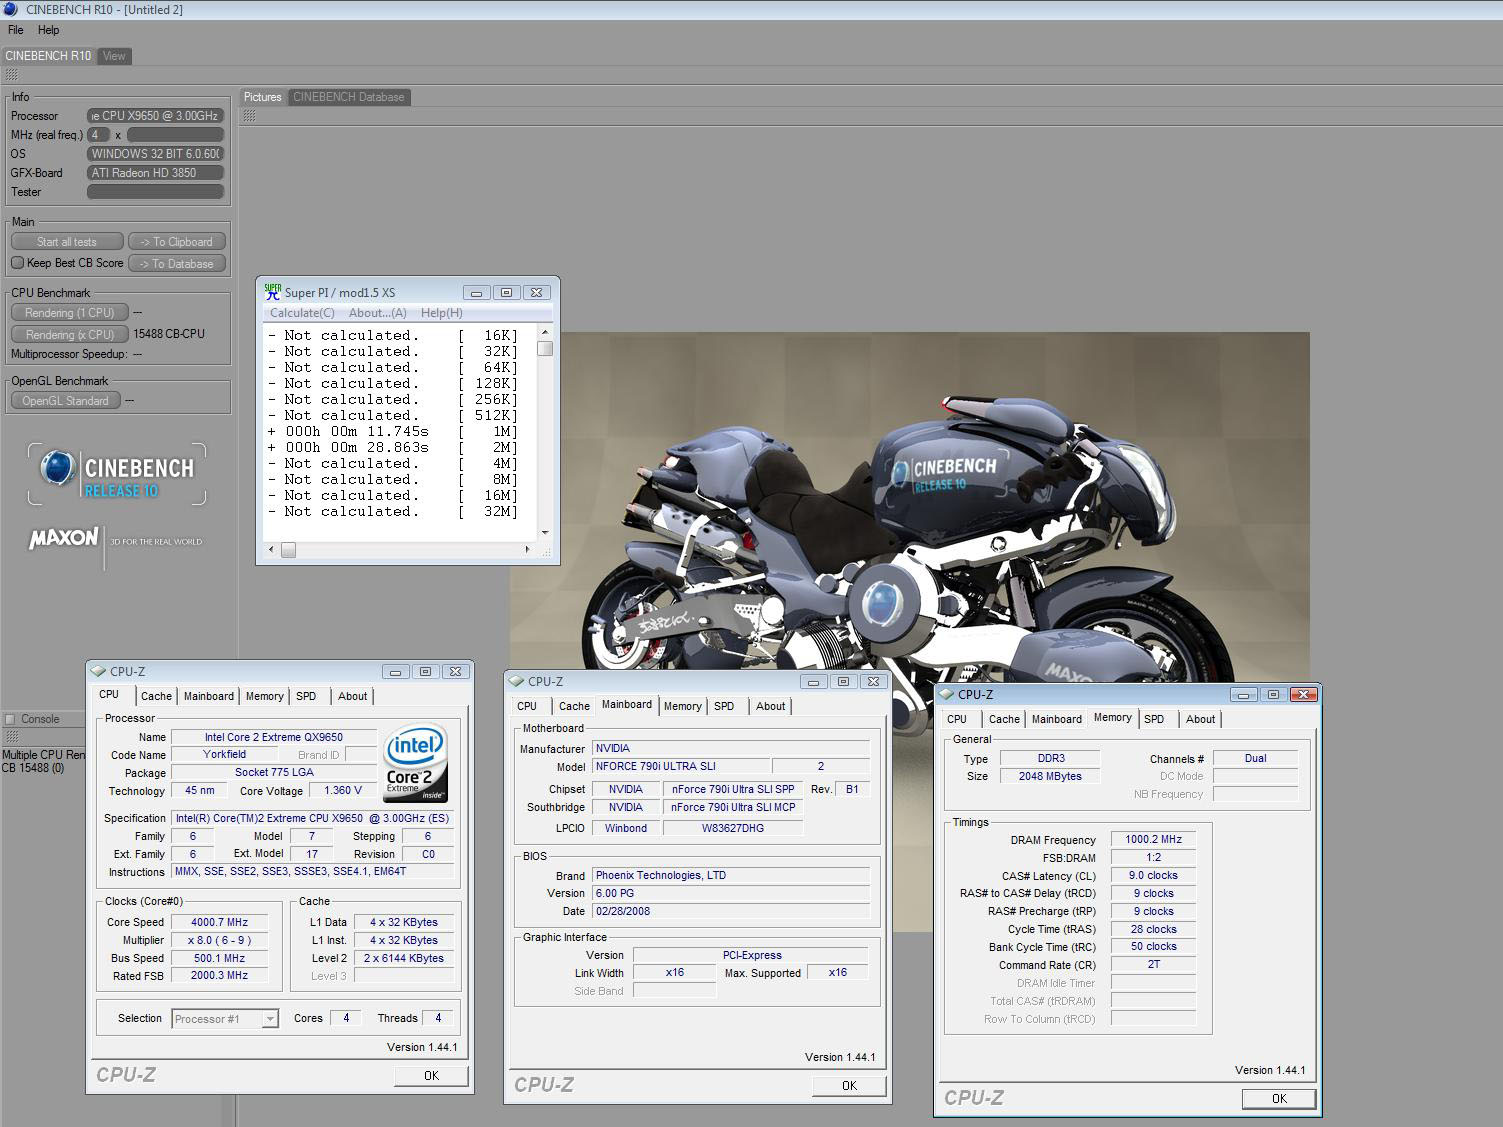Open SPD tab in left CPU-Z window

click(x=306, y=696)
